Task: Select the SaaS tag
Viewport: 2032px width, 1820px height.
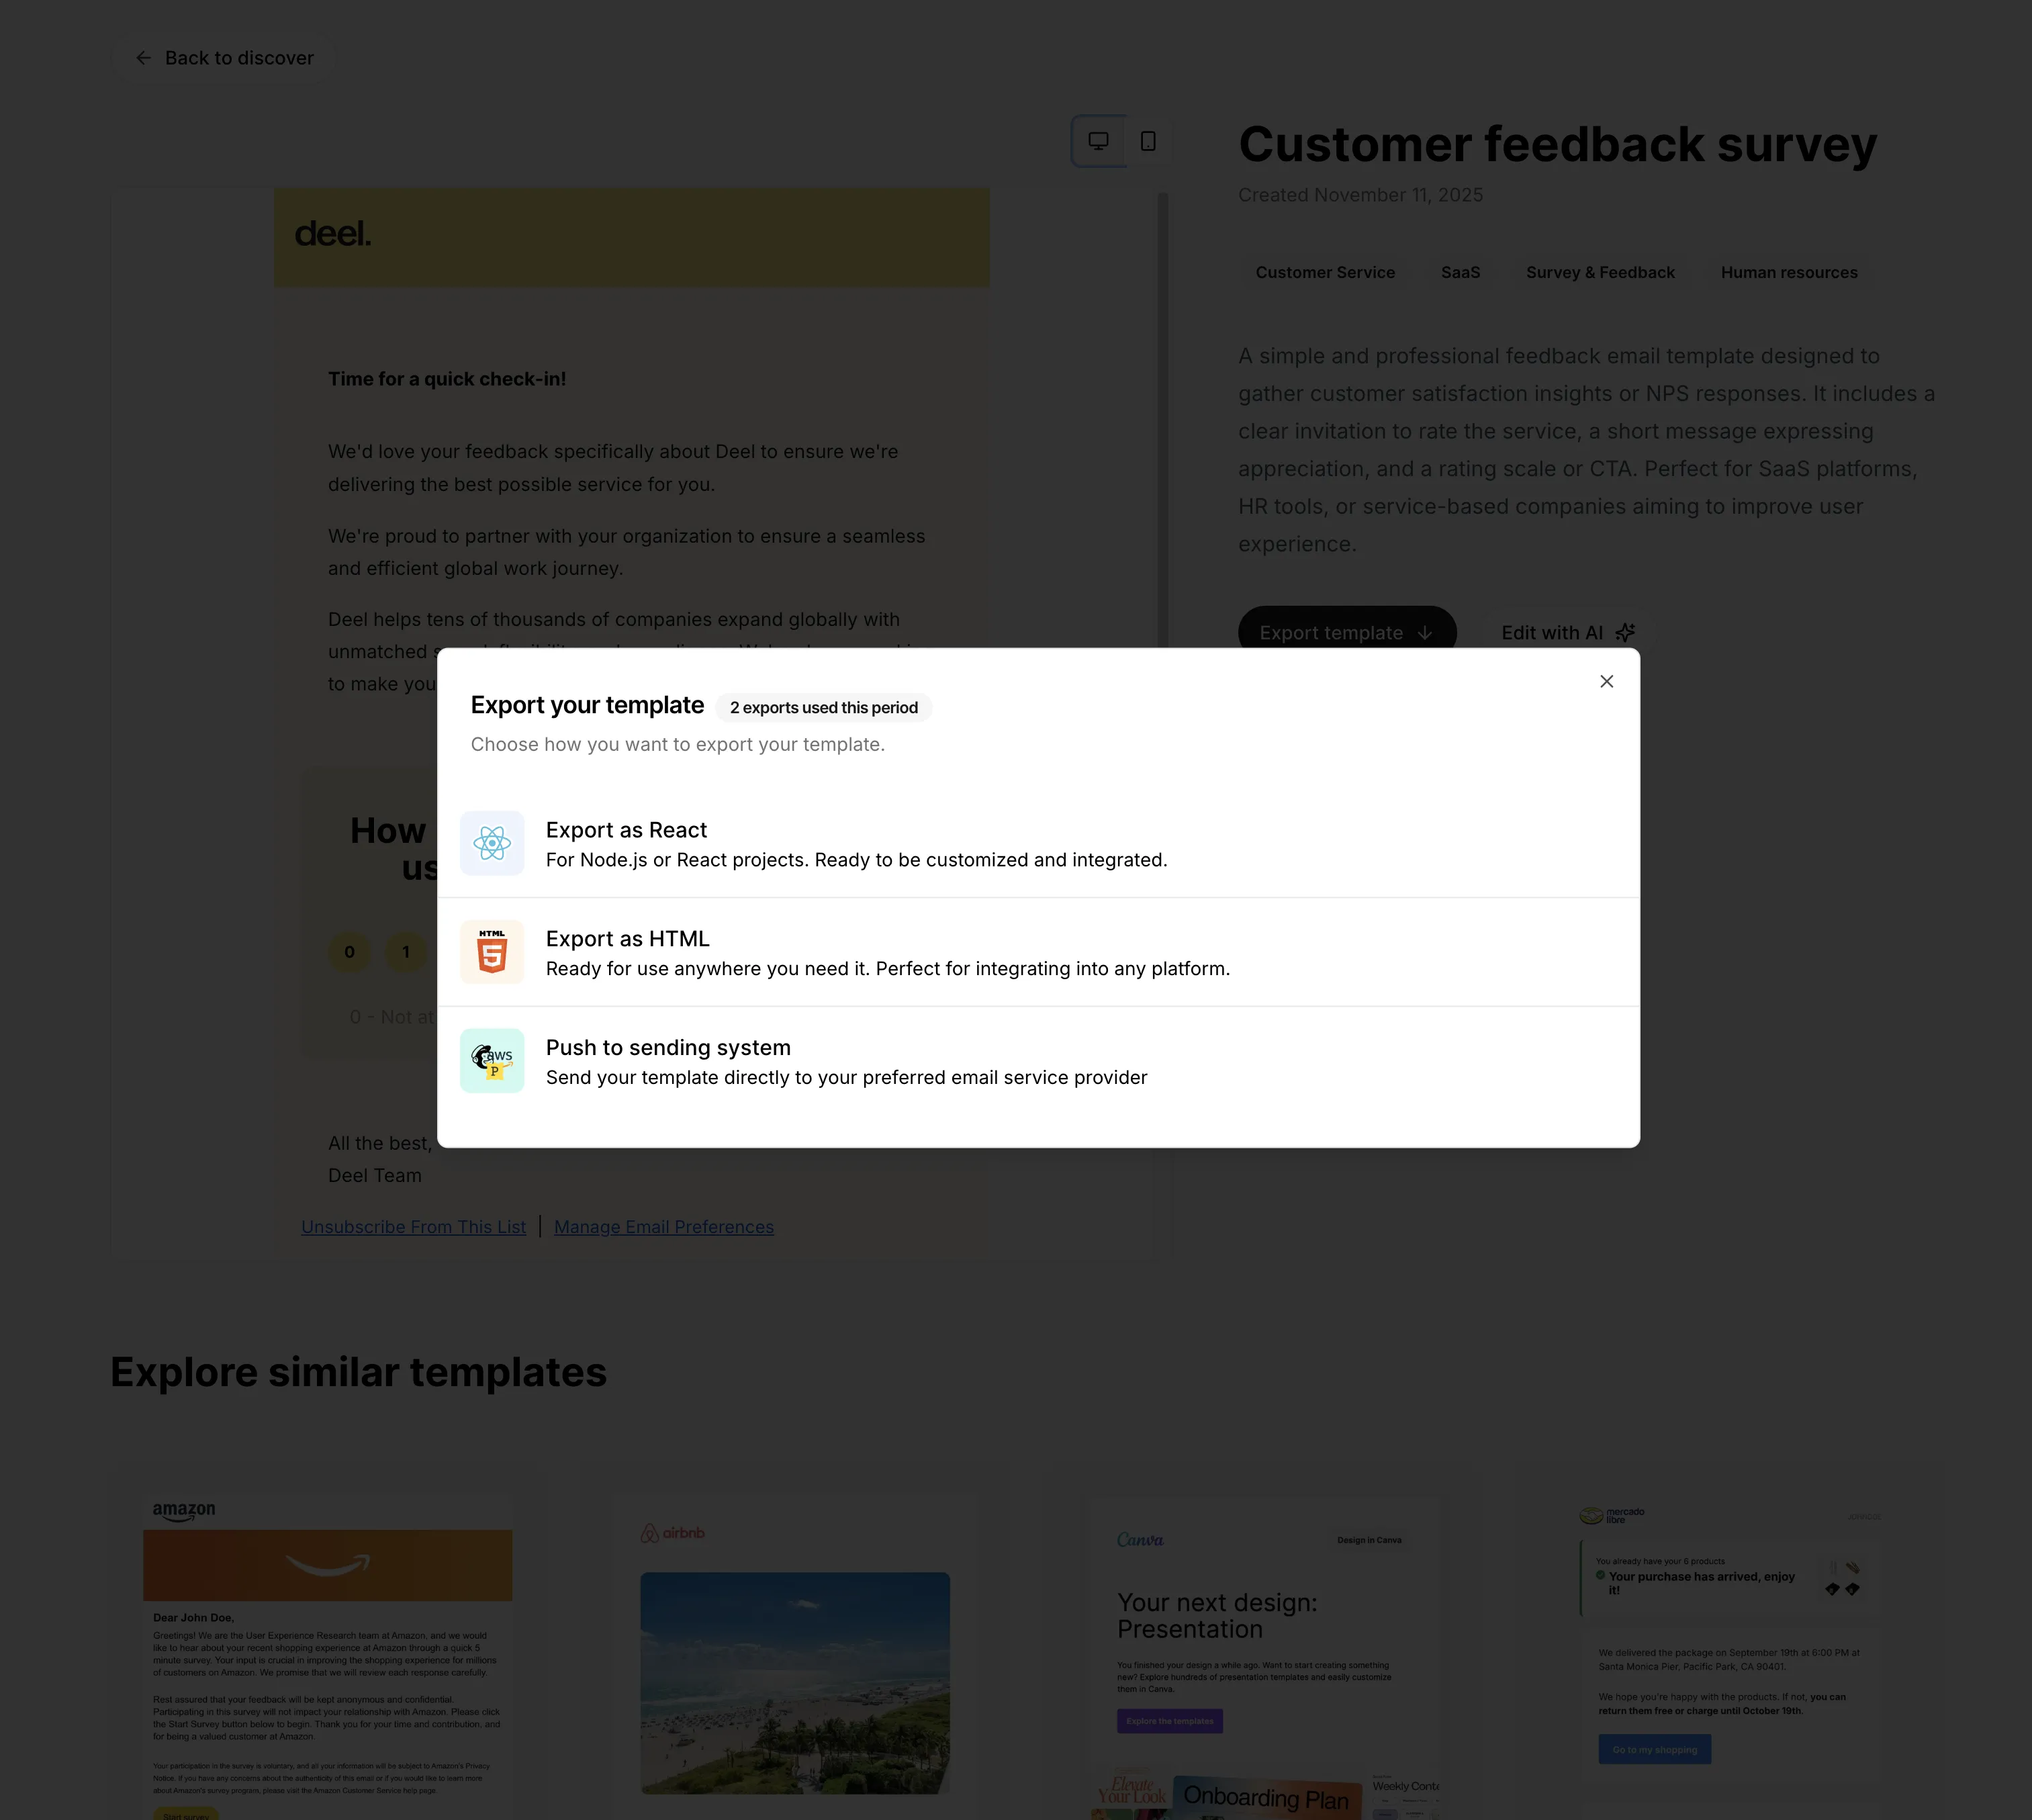Action: (1460, 273)
